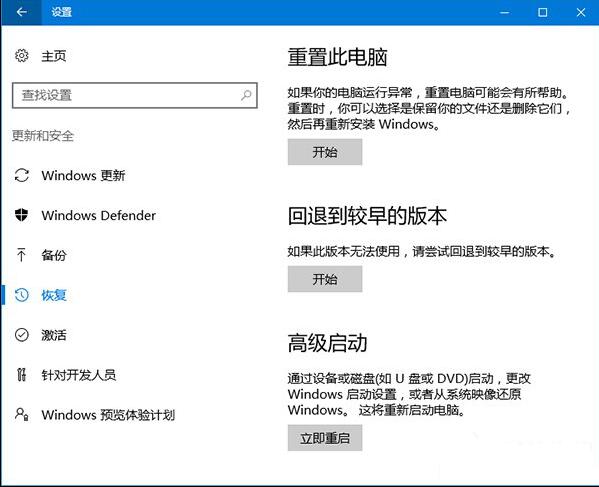
Task: Click the back arrow in title bar
Action: pos(21,12)
